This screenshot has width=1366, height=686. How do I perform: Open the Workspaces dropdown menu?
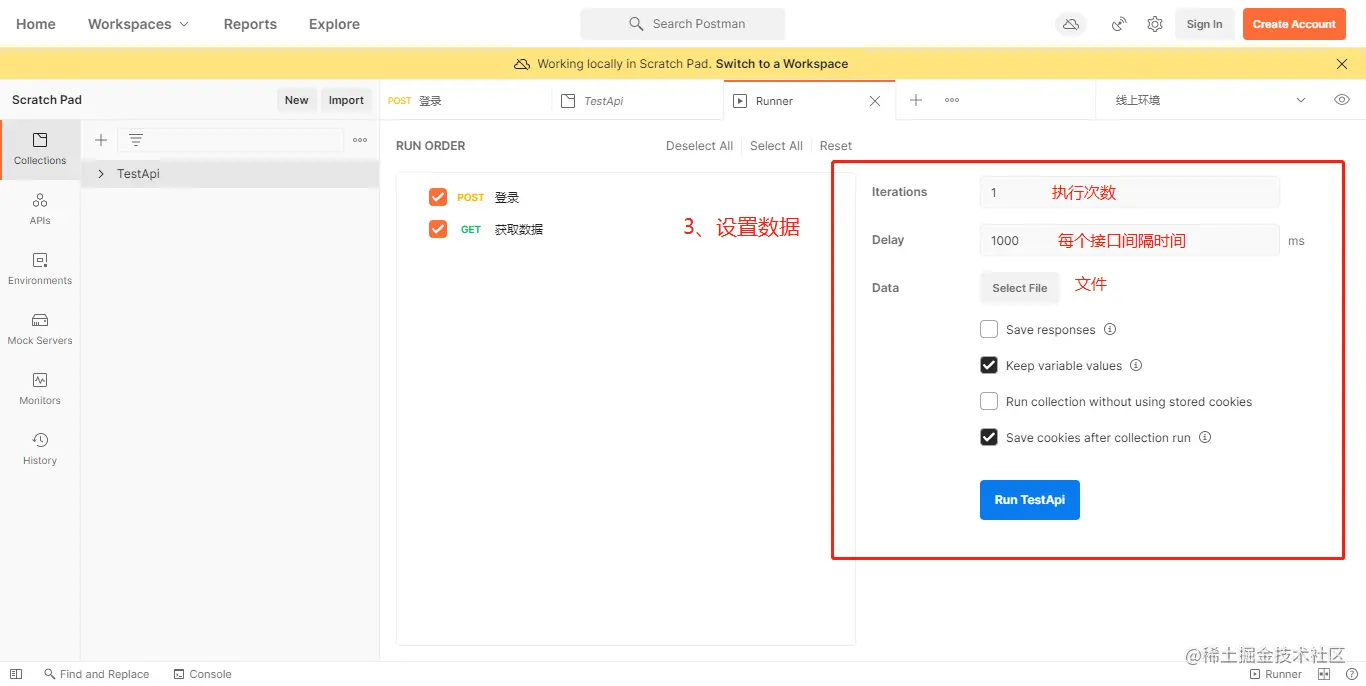tap(138, 24)
